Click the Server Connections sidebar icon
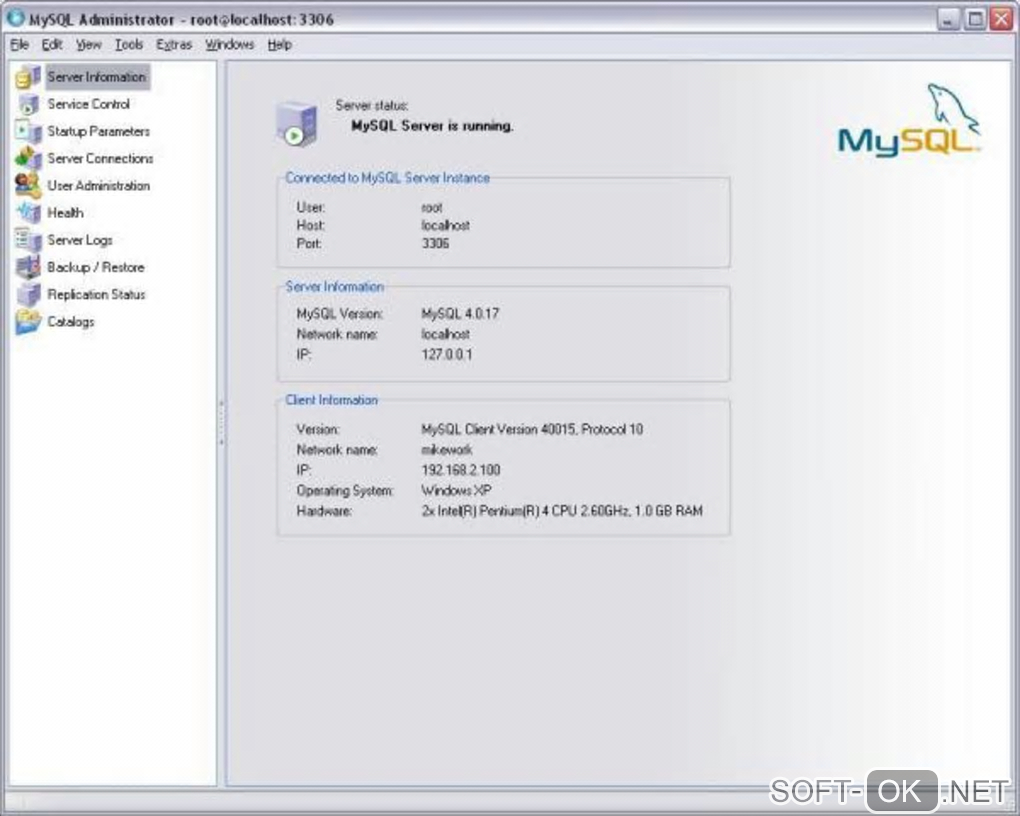1020x816 pixels. coord(28,158)
